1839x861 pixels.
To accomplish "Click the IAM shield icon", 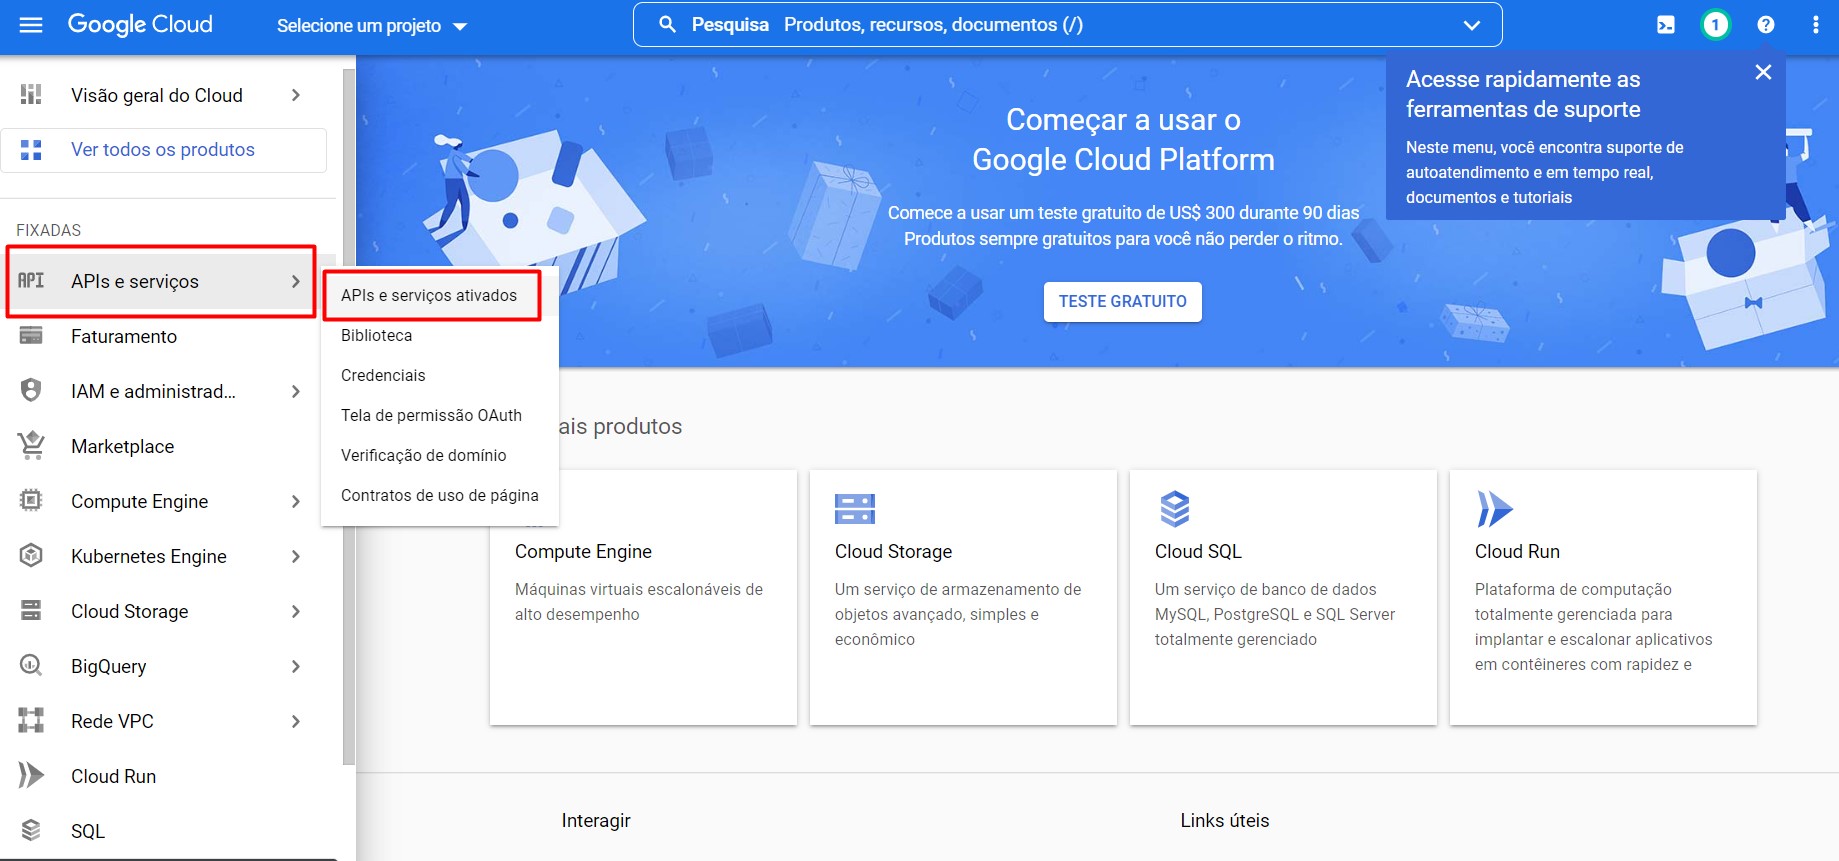I will 31,390.
